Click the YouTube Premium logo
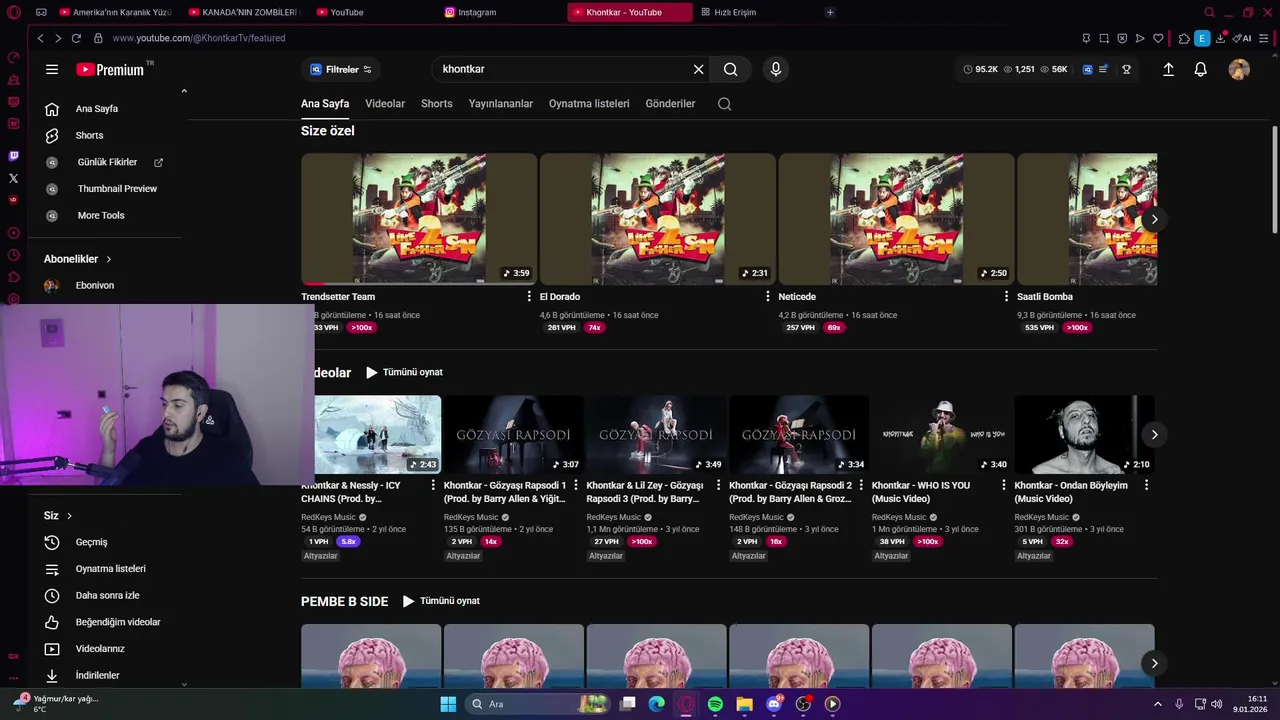 pyautogui.click(x=110, y=69)
